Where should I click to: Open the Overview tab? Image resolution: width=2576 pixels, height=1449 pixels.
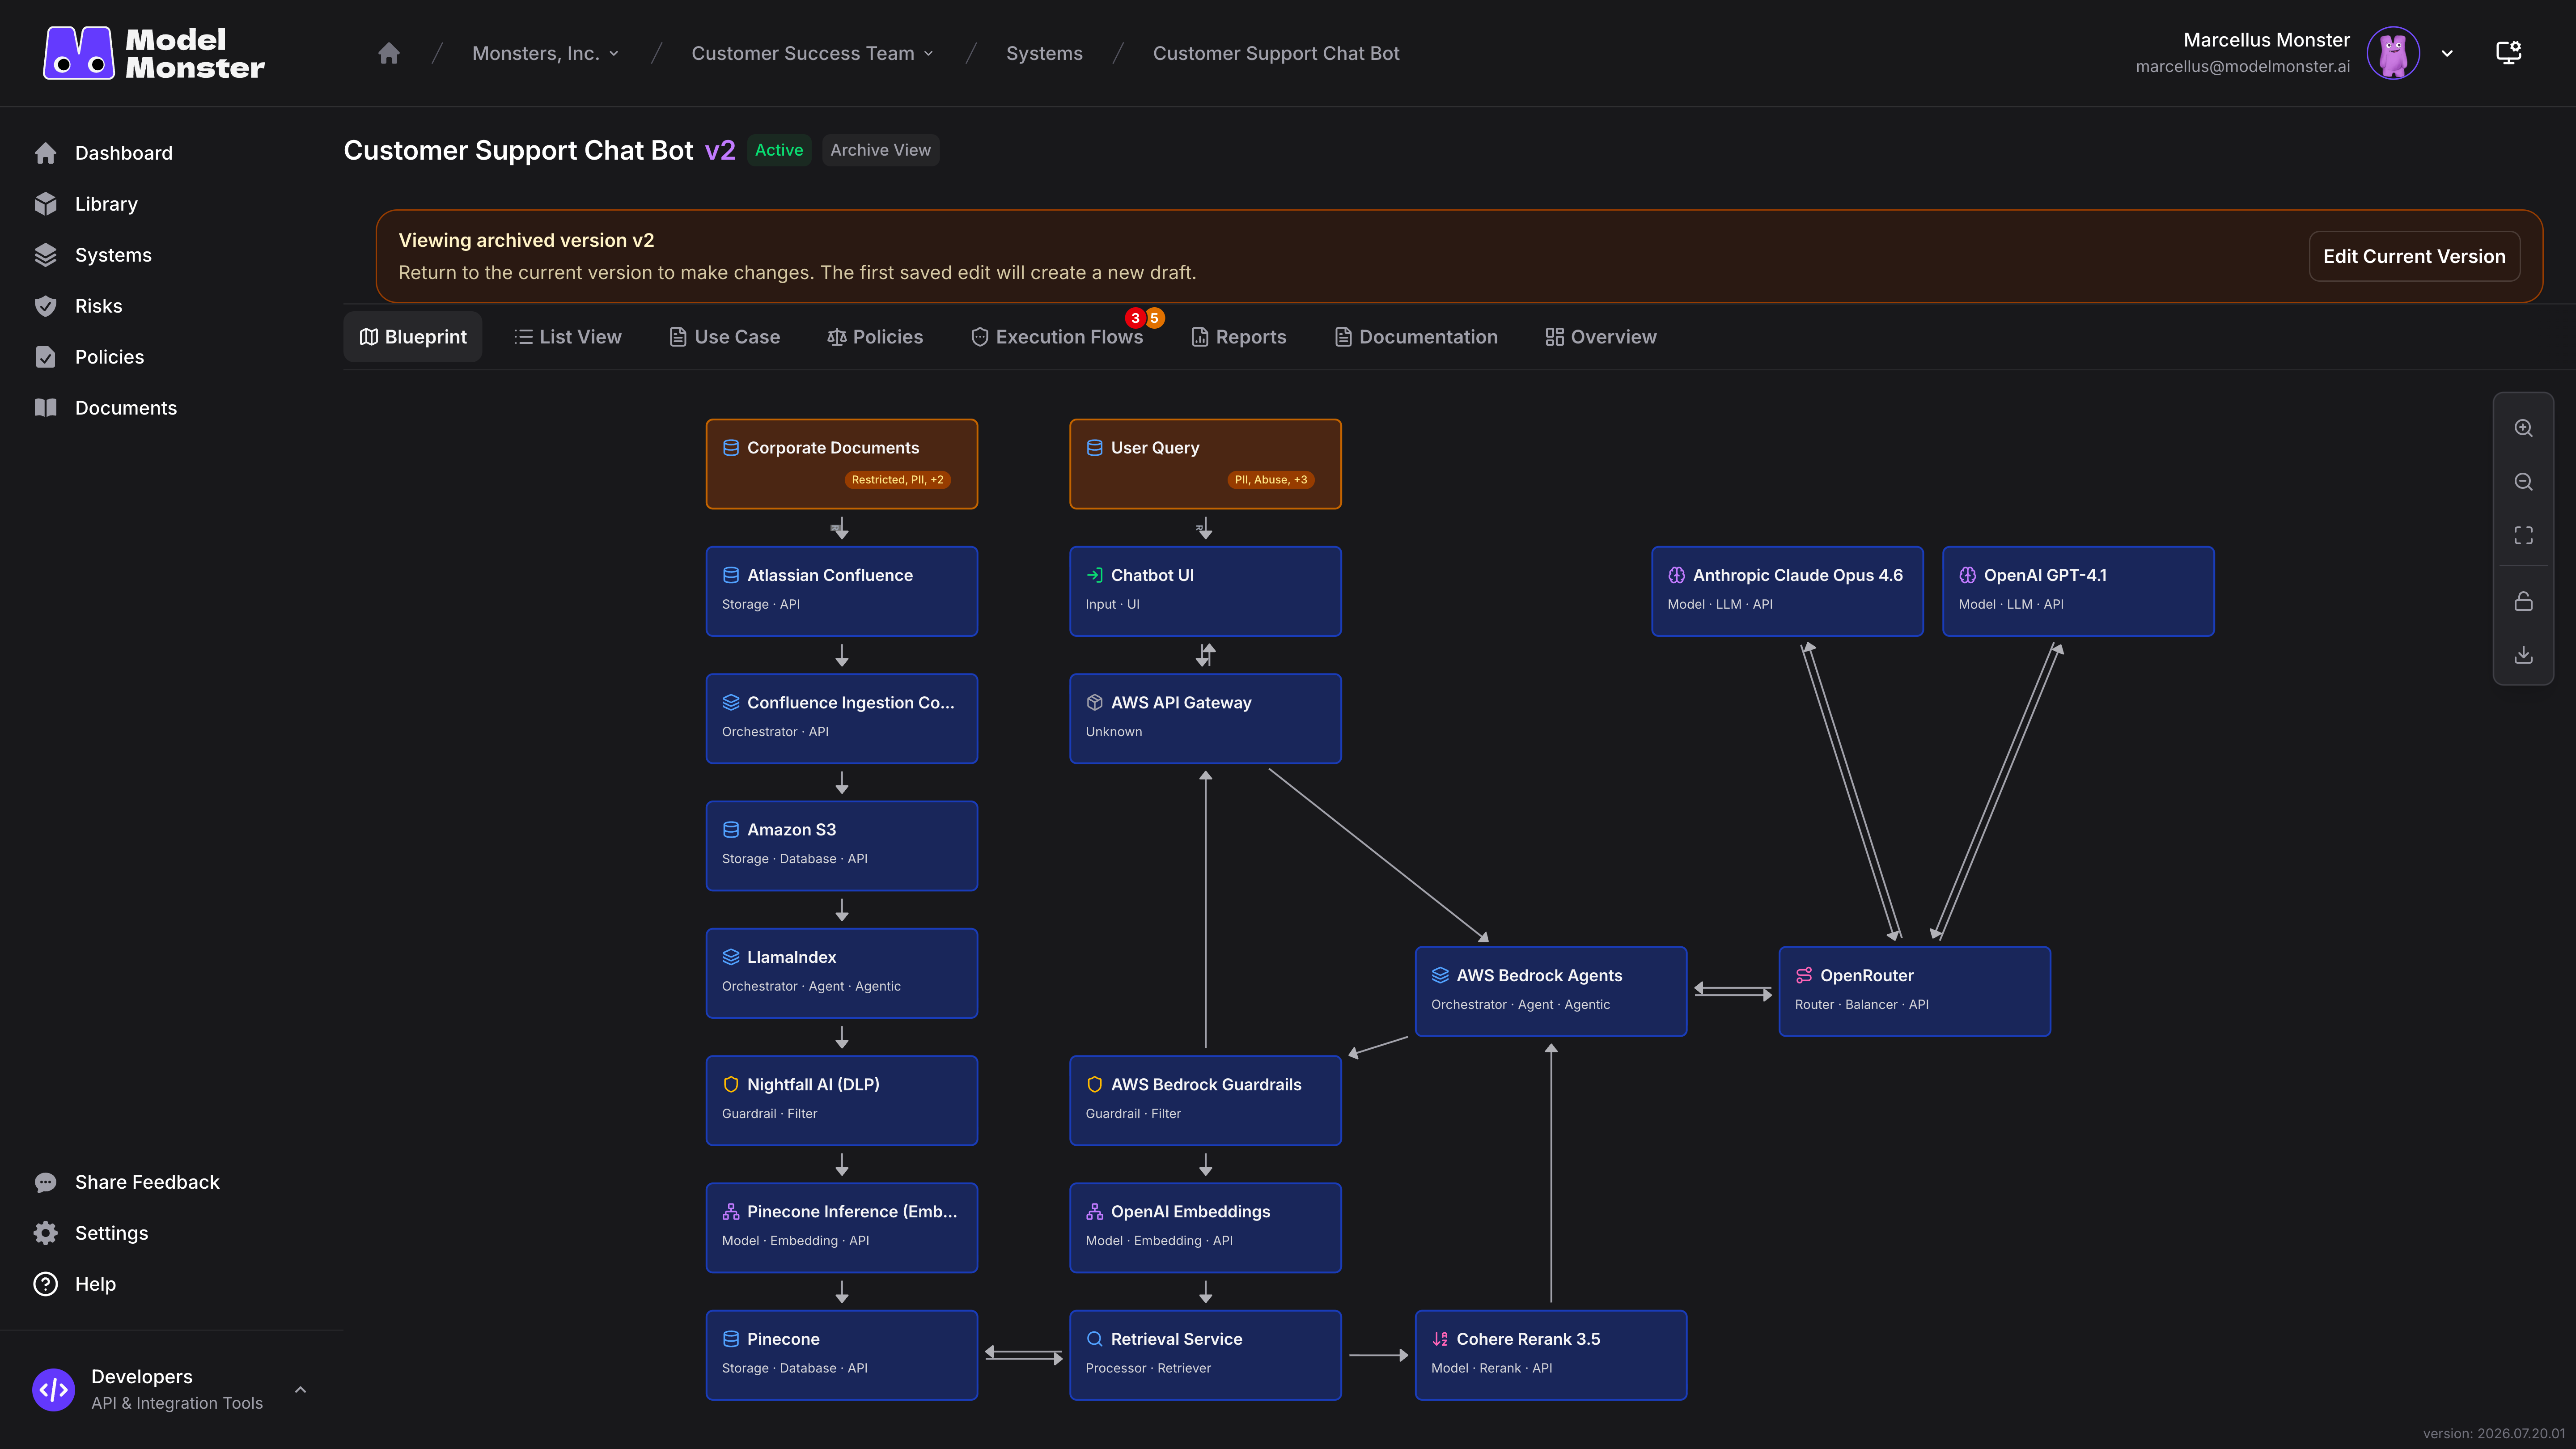pos(1601,337)
